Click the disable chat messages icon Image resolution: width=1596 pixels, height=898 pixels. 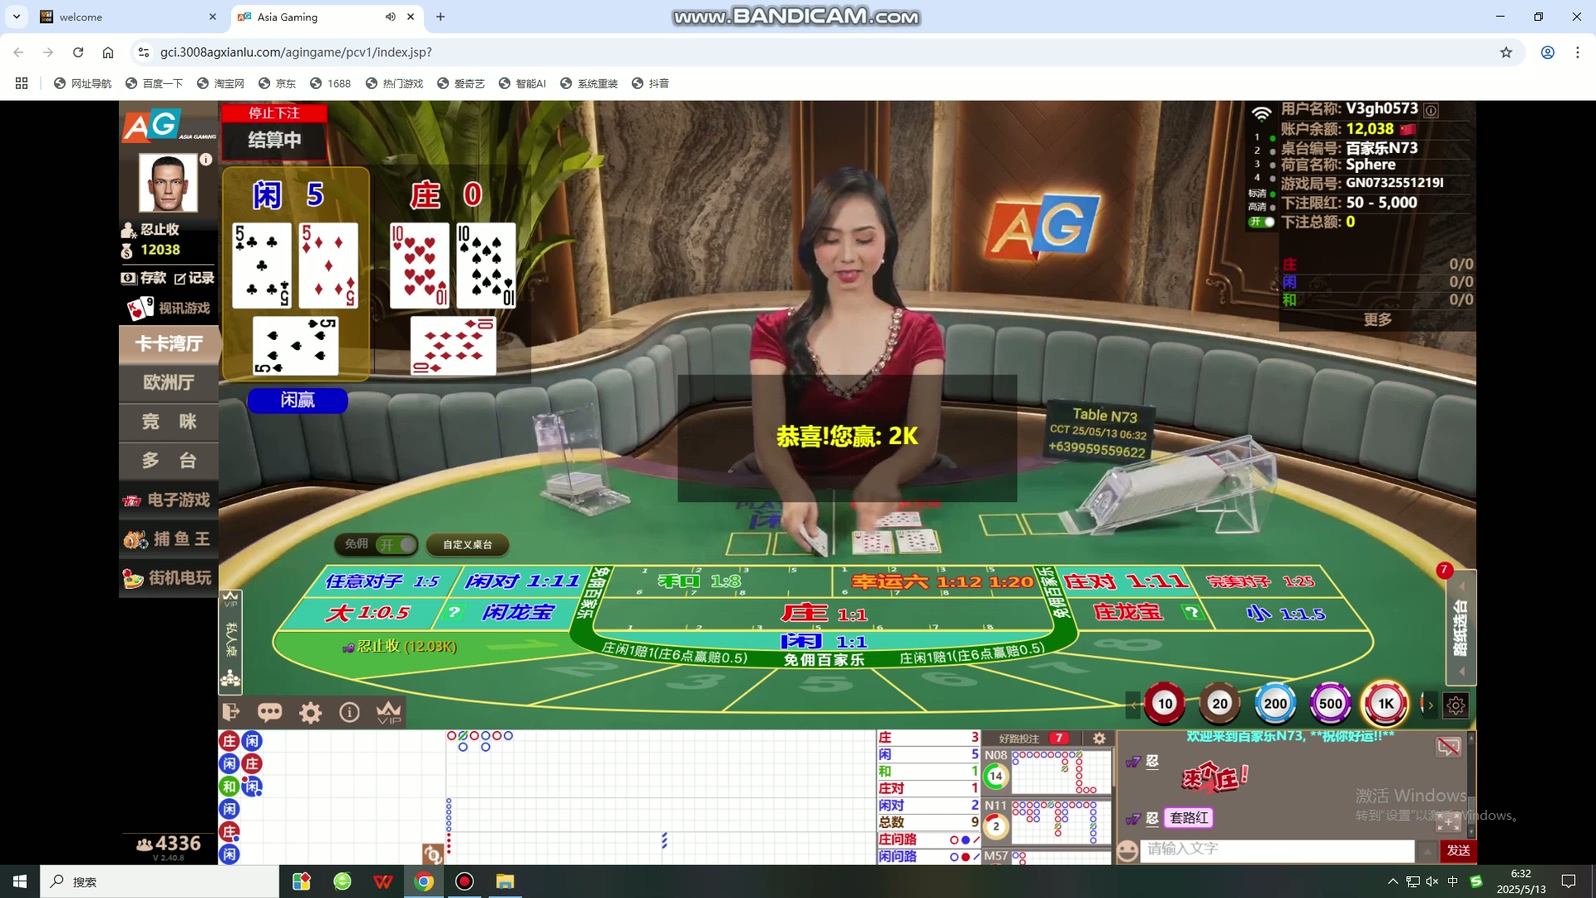(1448, 747)
